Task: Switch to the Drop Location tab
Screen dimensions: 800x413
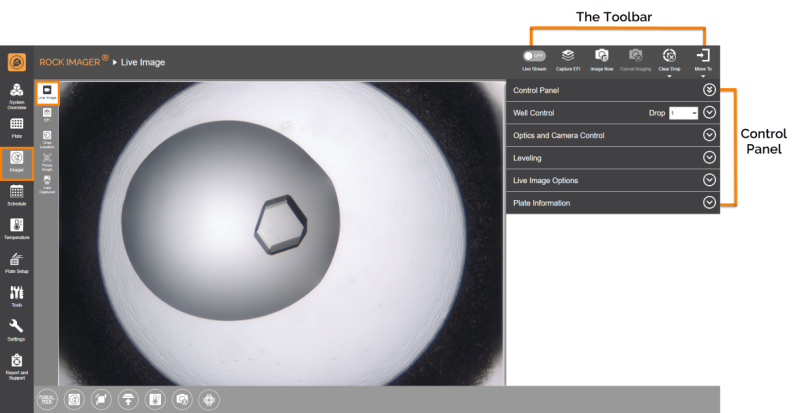Action: 48,136
